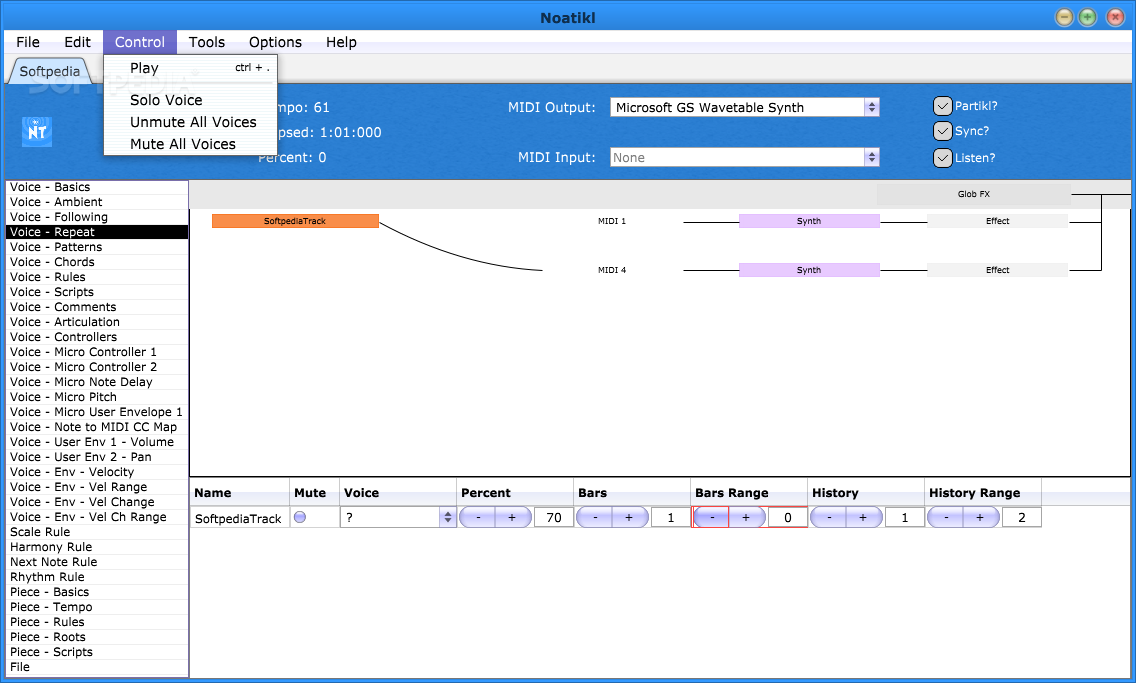1136x683 pixels.
Task: Select Voice - Scripts in the list
Action: tap(97, 292)
